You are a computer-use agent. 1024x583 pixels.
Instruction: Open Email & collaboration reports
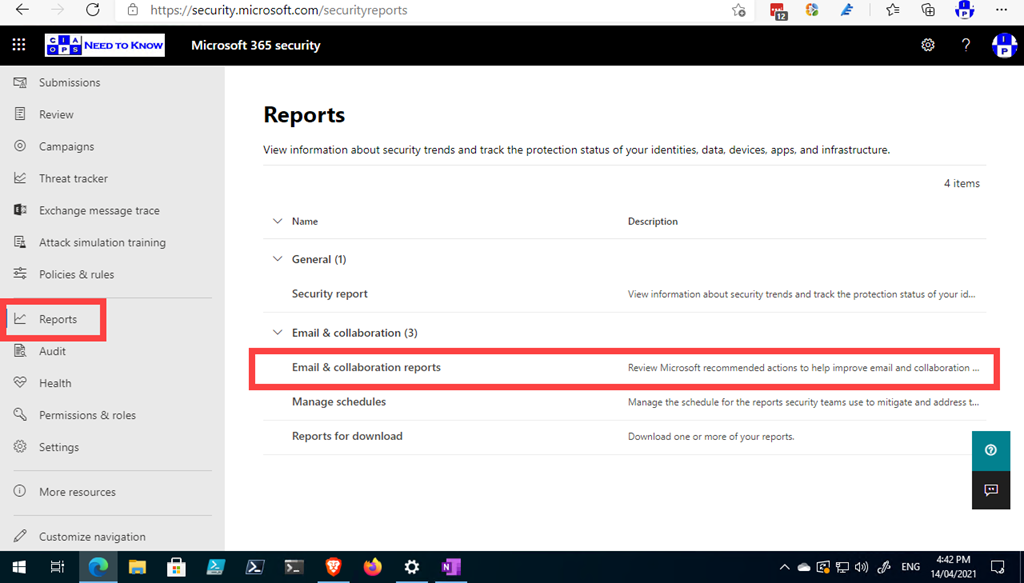(366, 368)
